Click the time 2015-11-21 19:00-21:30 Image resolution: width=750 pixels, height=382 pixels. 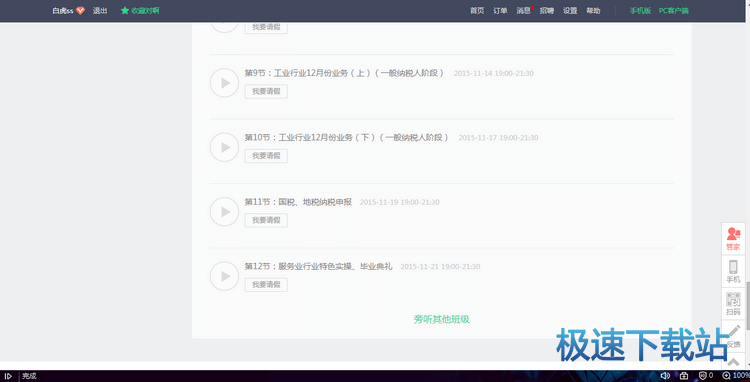[440, 267]
